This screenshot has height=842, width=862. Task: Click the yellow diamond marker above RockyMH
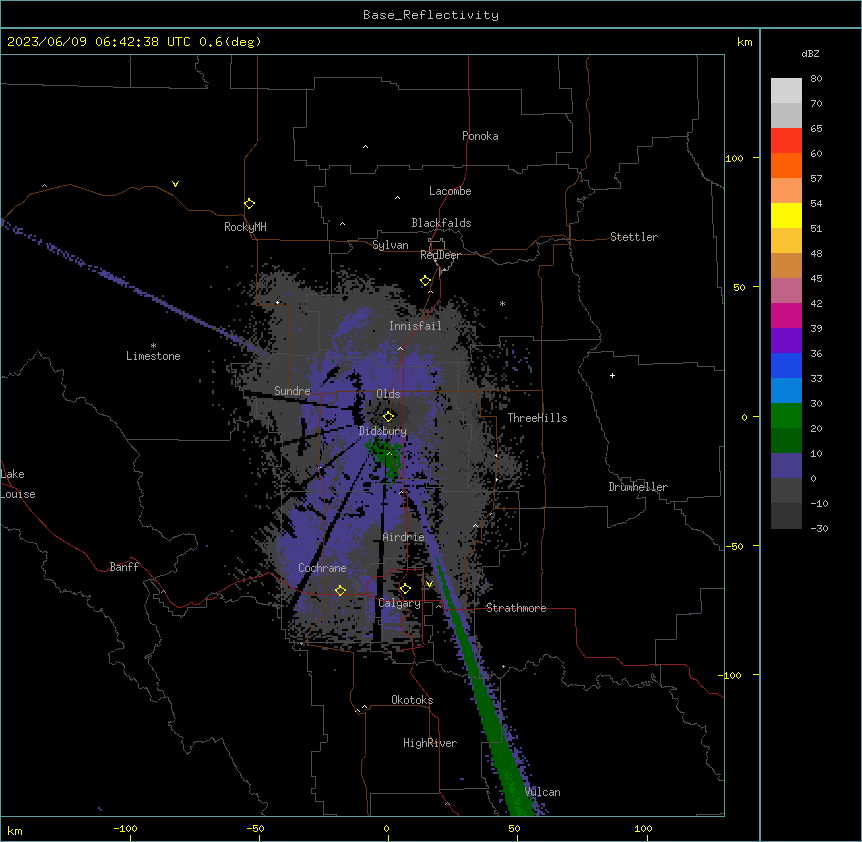[x=250, y=204]
